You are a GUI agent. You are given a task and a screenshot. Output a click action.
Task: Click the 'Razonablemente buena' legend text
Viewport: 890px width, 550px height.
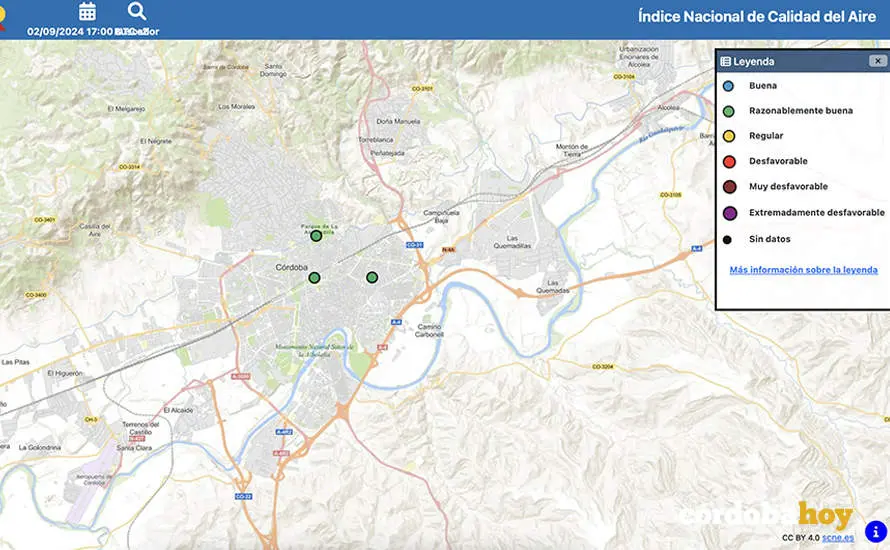pyautogui.click(x=800, y=111)
